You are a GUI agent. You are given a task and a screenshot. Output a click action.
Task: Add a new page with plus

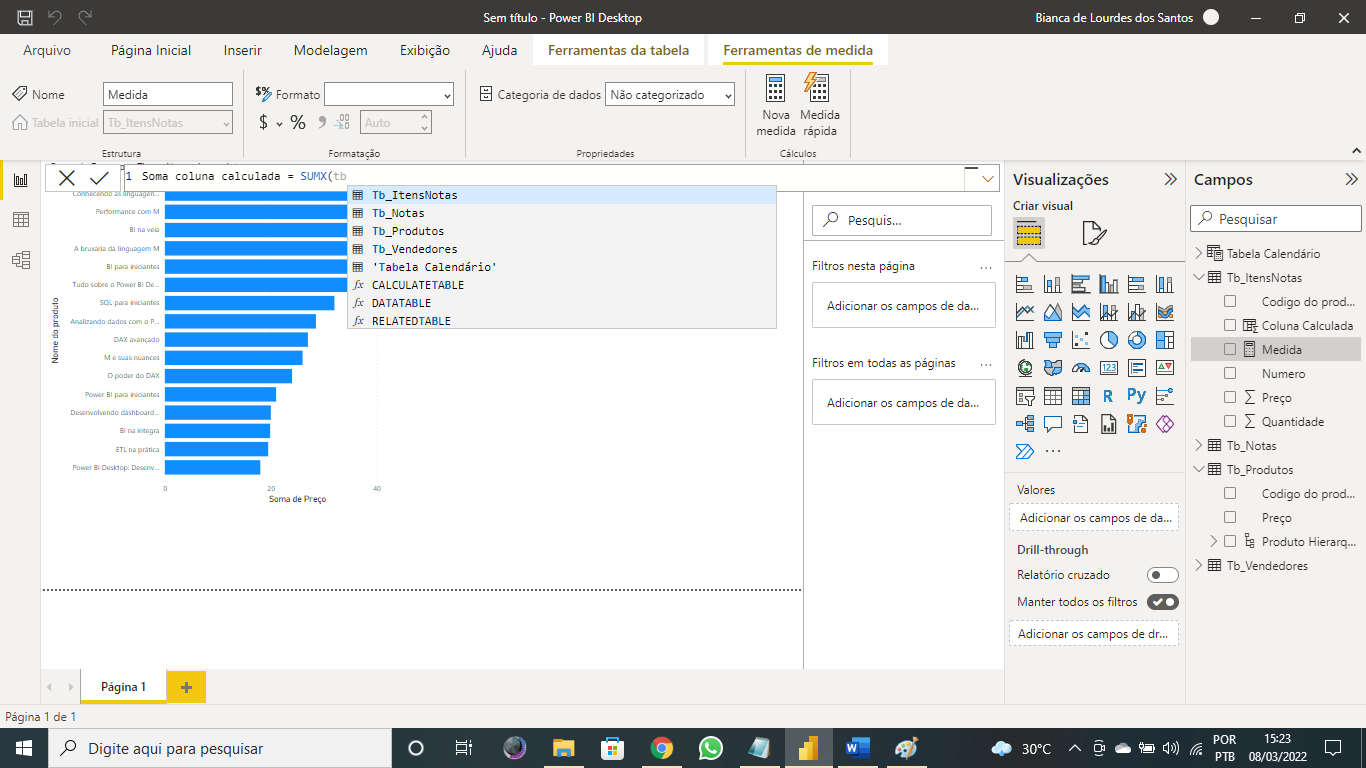[186, 687]
